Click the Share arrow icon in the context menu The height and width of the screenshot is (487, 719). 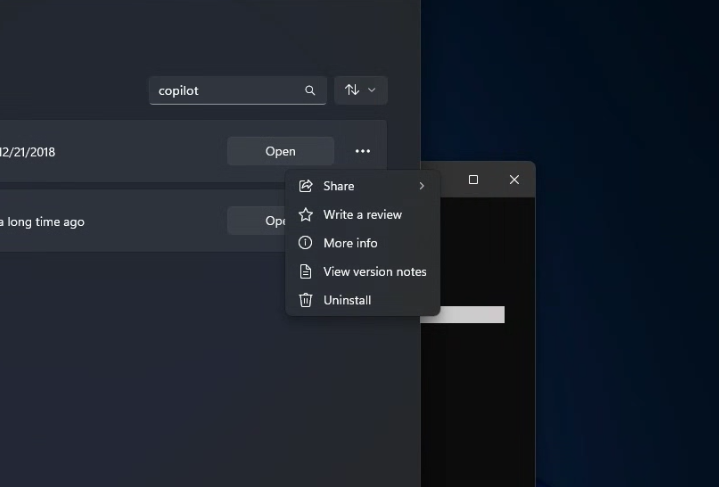pyautogui.click(x=306, y=186)
